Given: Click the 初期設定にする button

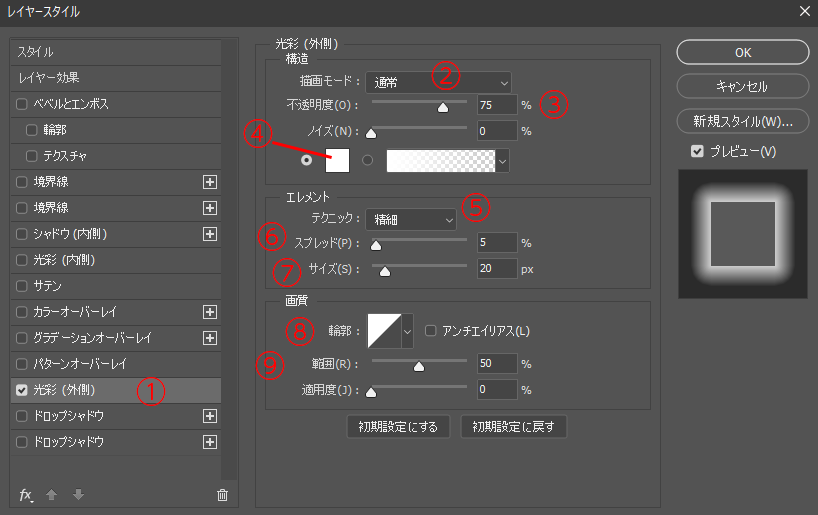Looking at the screenshot, I should [x=398, y=427].
